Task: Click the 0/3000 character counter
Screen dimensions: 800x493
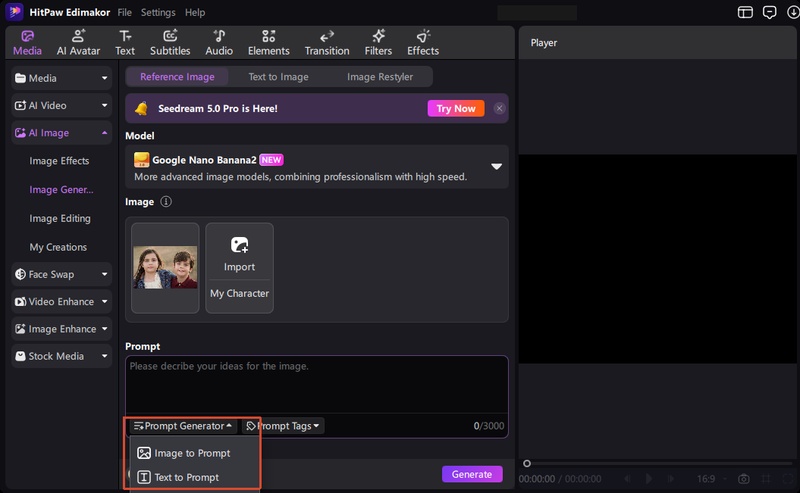Action: (488, 426)
